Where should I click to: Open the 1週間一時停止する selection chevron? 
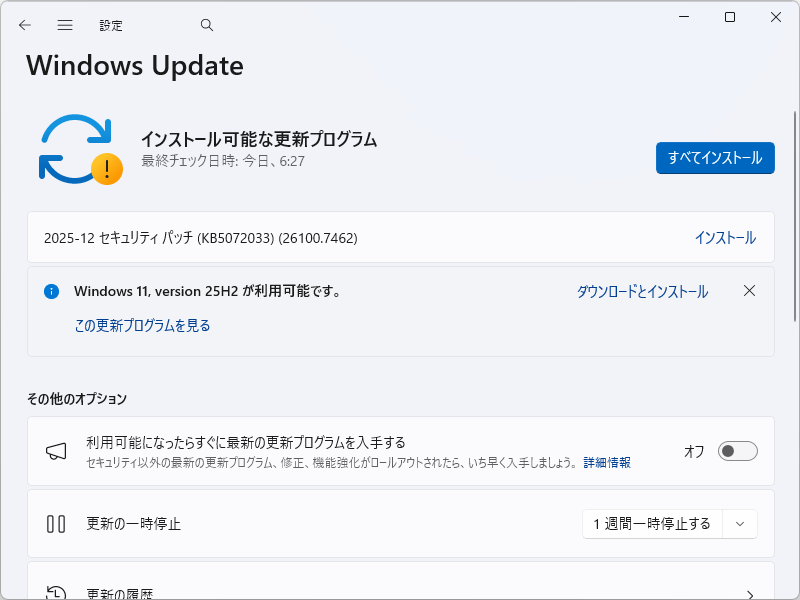pos(740,523)
